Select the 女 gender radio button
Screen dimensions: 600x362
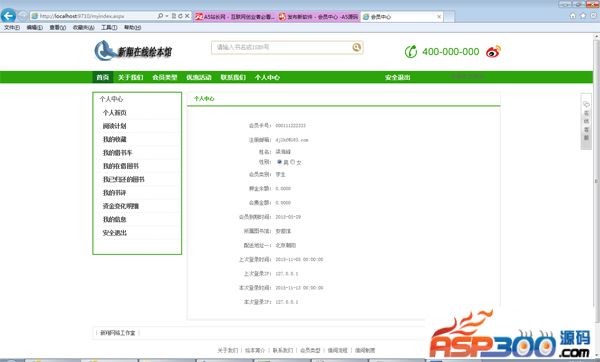click(x=292, y=162)
